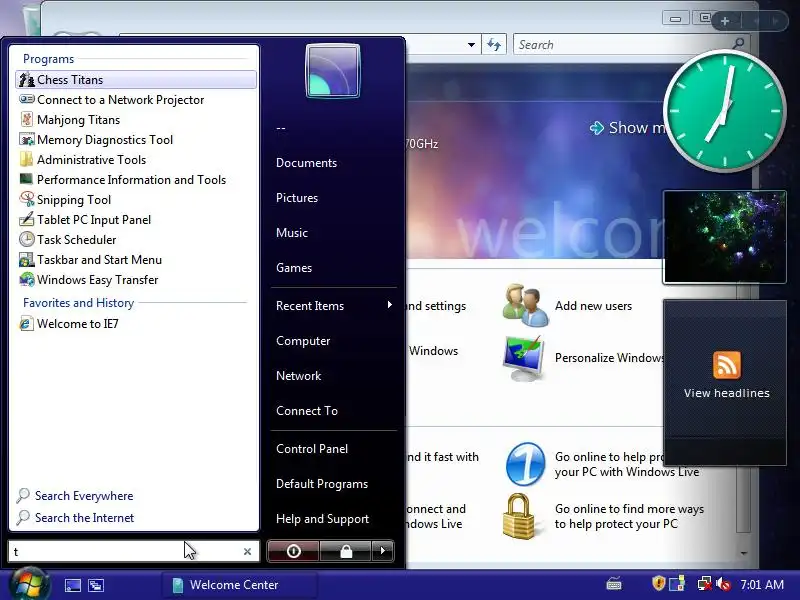The width and height of the screenshot is (800, 600).
Task: Click the refresh arrows button in Welcome Center
Action: point(494,45)
